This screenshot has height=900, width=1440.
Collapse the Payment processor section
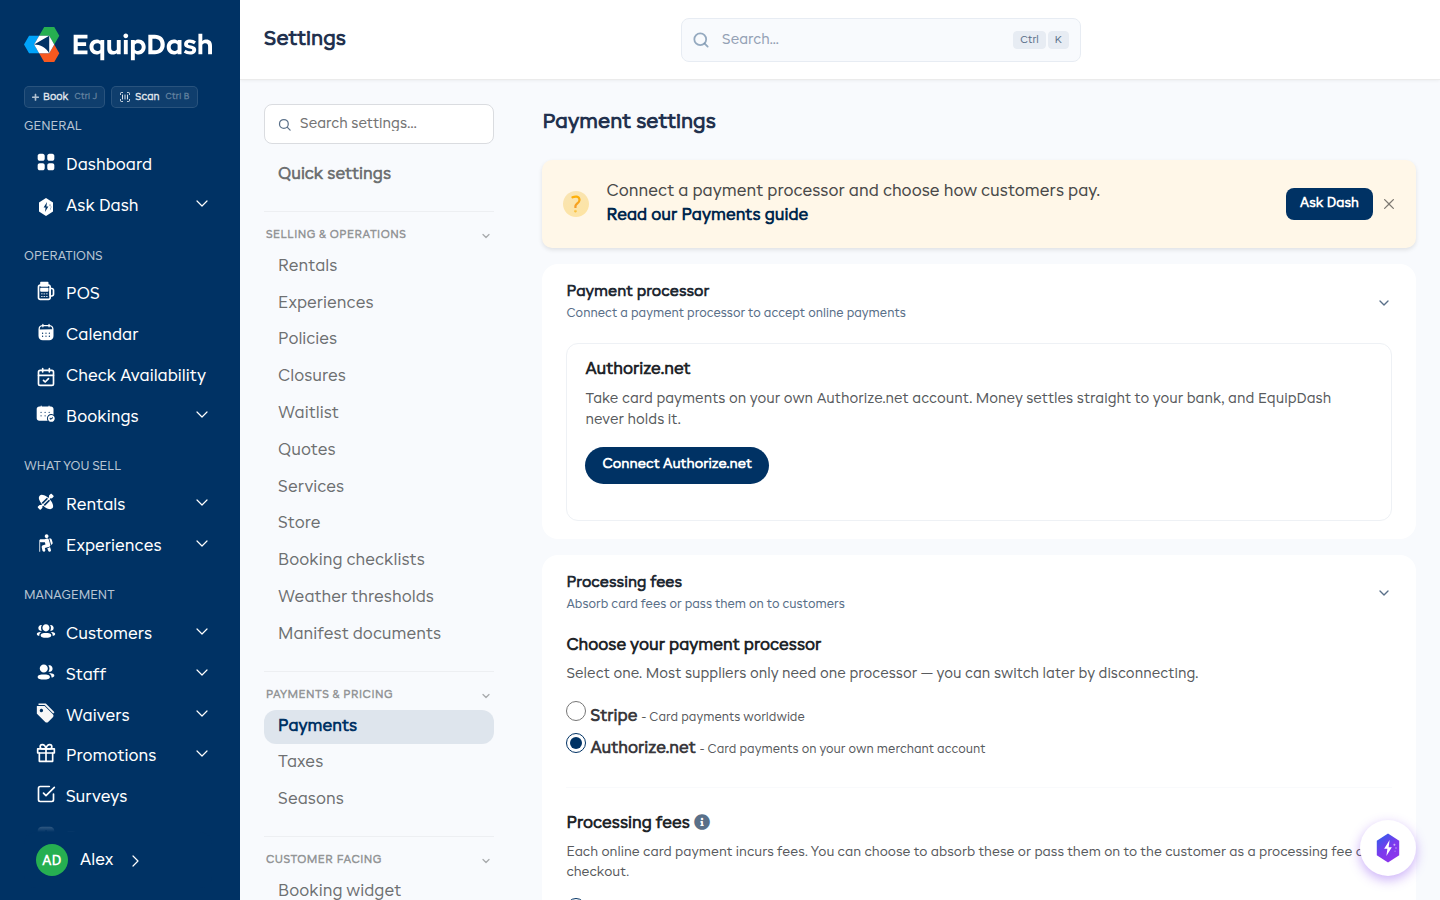point(1384,303)
